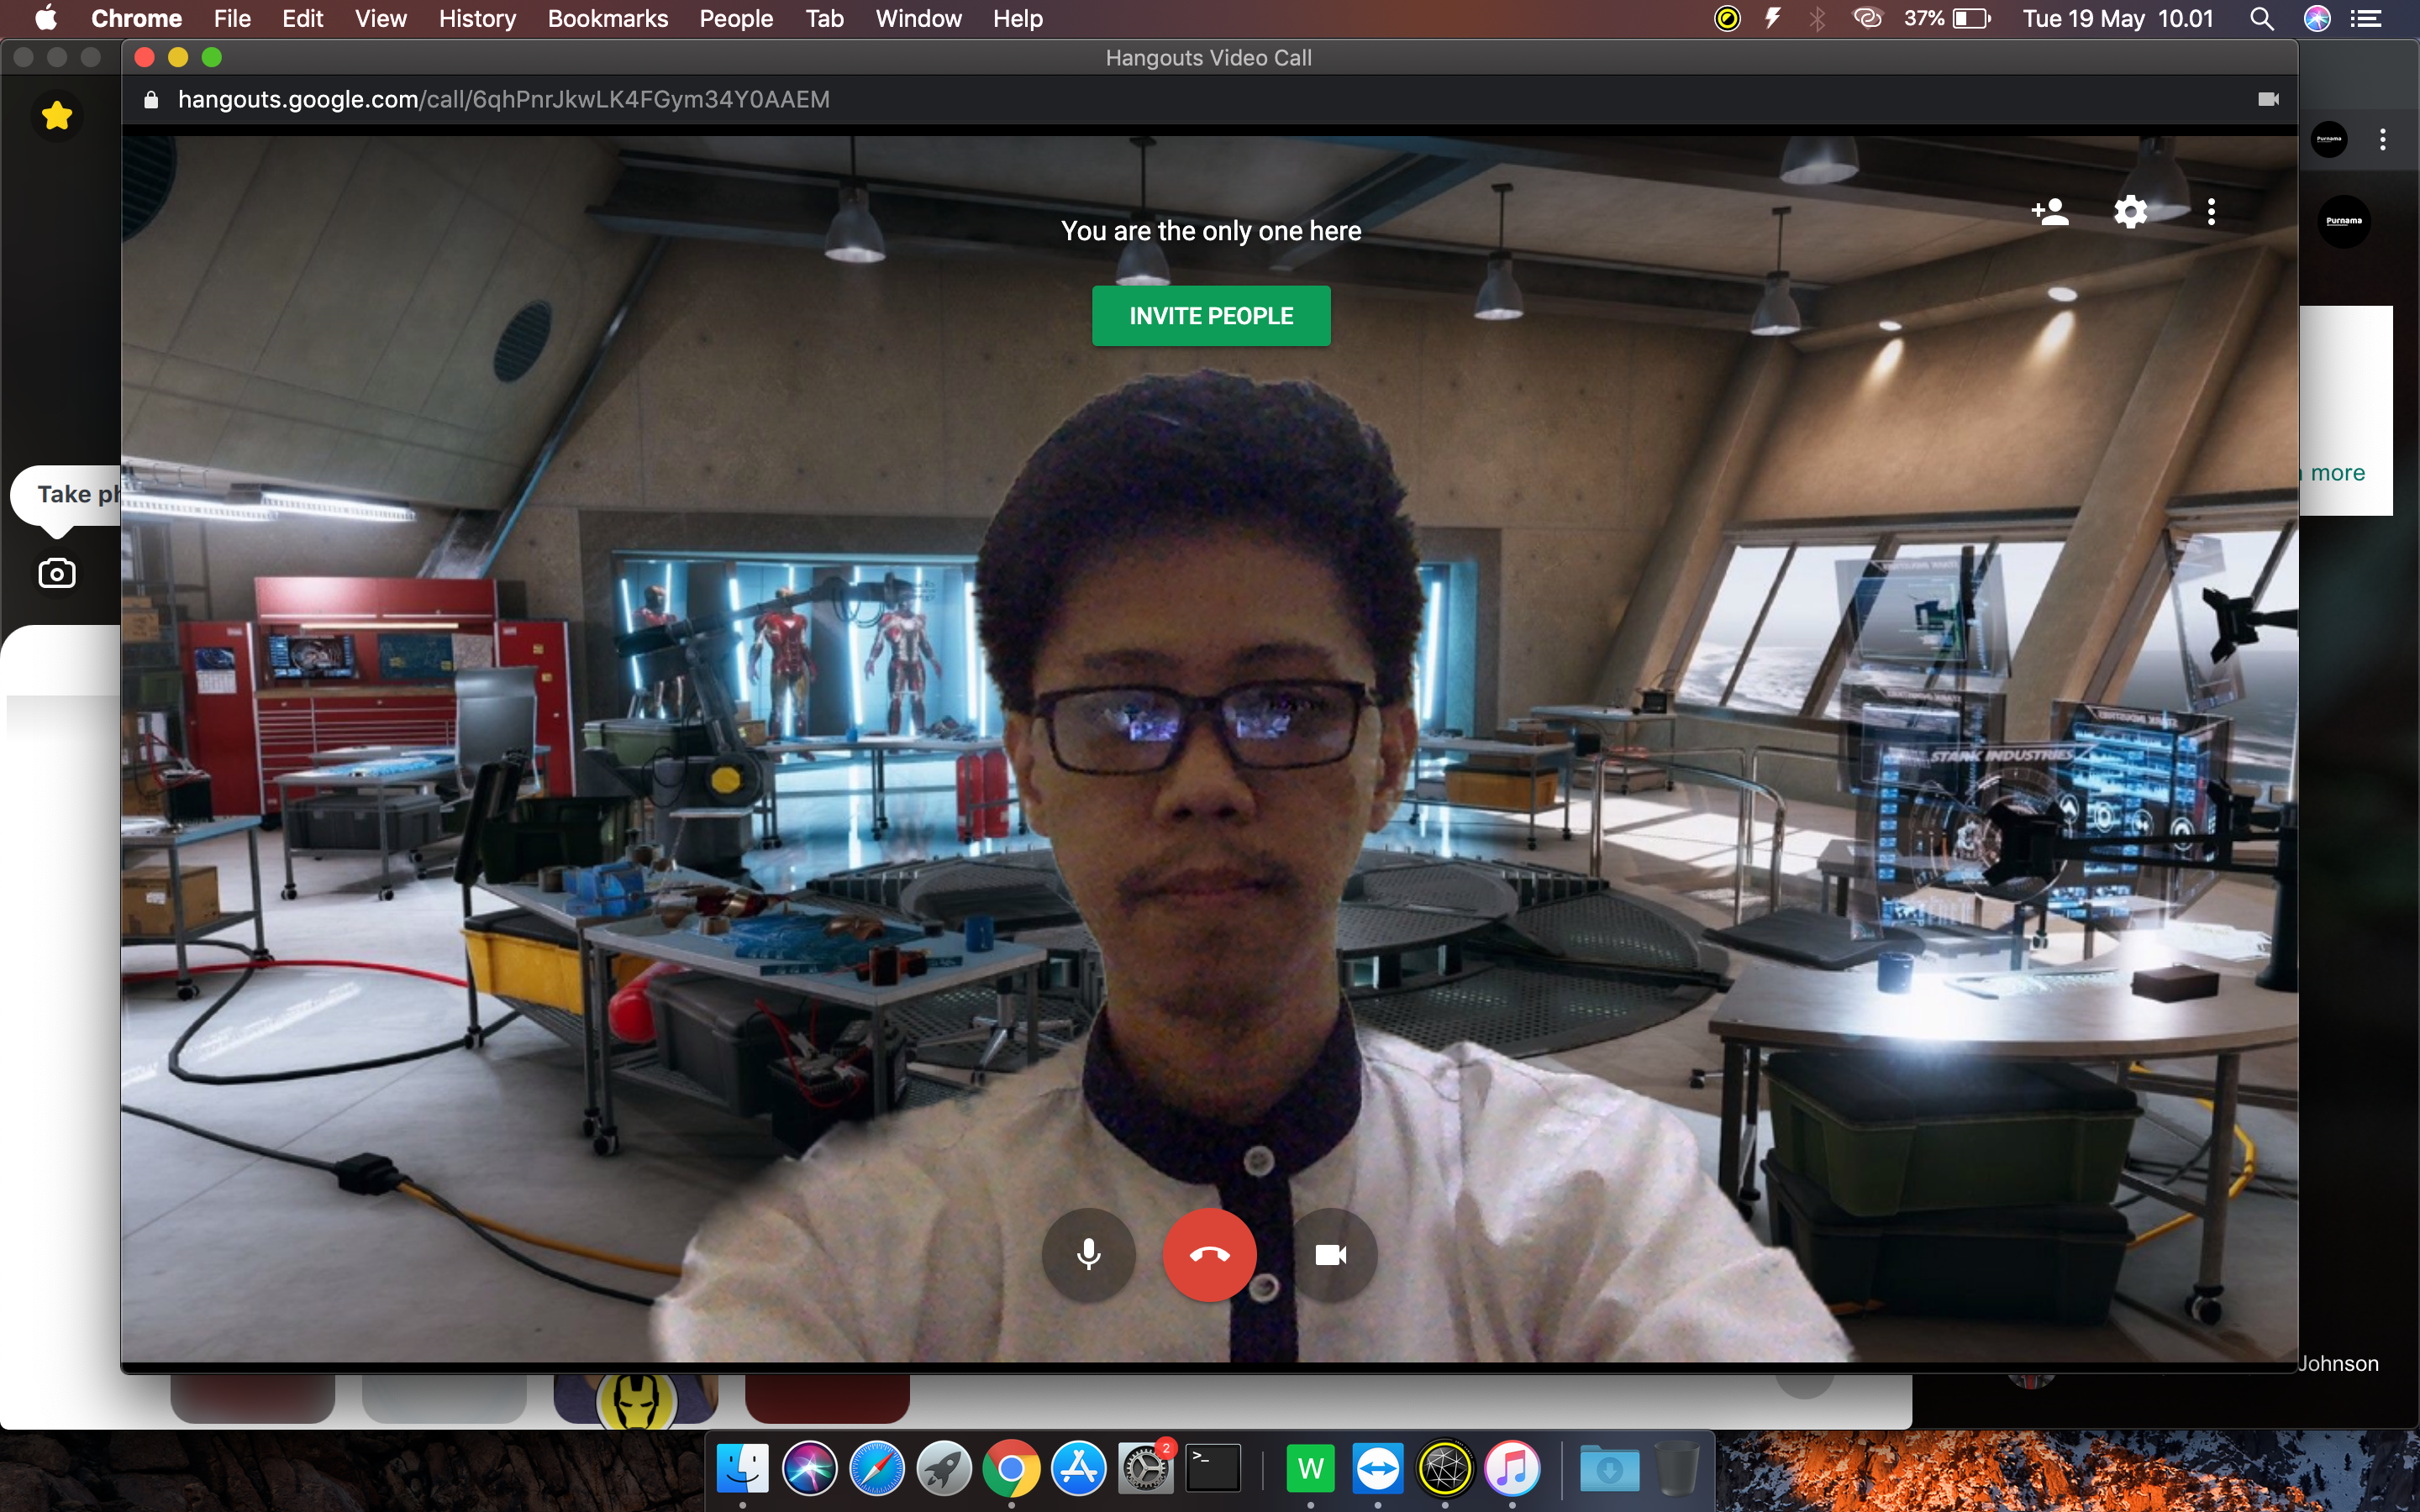The image size is (2420, 1512).
Task: Click the Bluetooth status icon
Action: tap(1817, 18)
